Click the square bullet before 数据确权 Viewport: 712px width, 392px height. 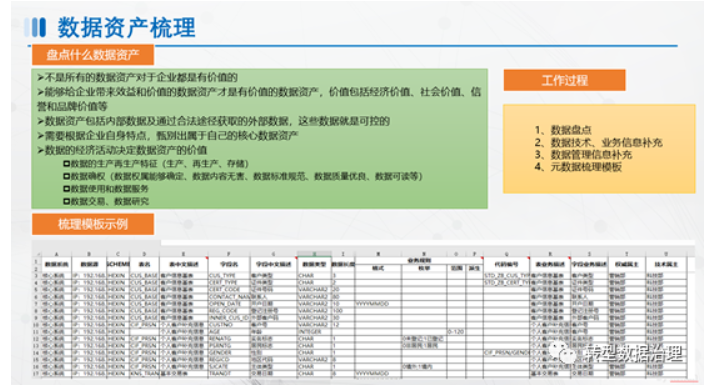tap(66, 176)
